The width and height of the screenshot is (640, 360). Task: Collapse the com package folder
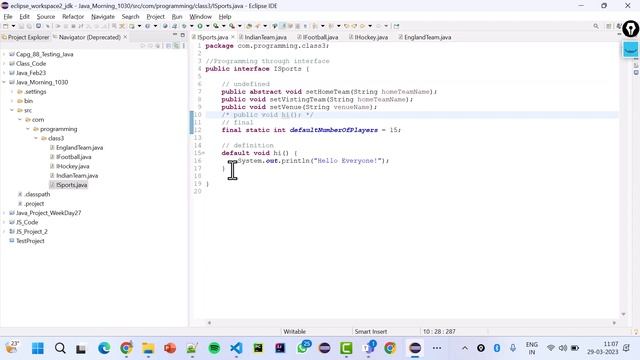coord(20,120)
